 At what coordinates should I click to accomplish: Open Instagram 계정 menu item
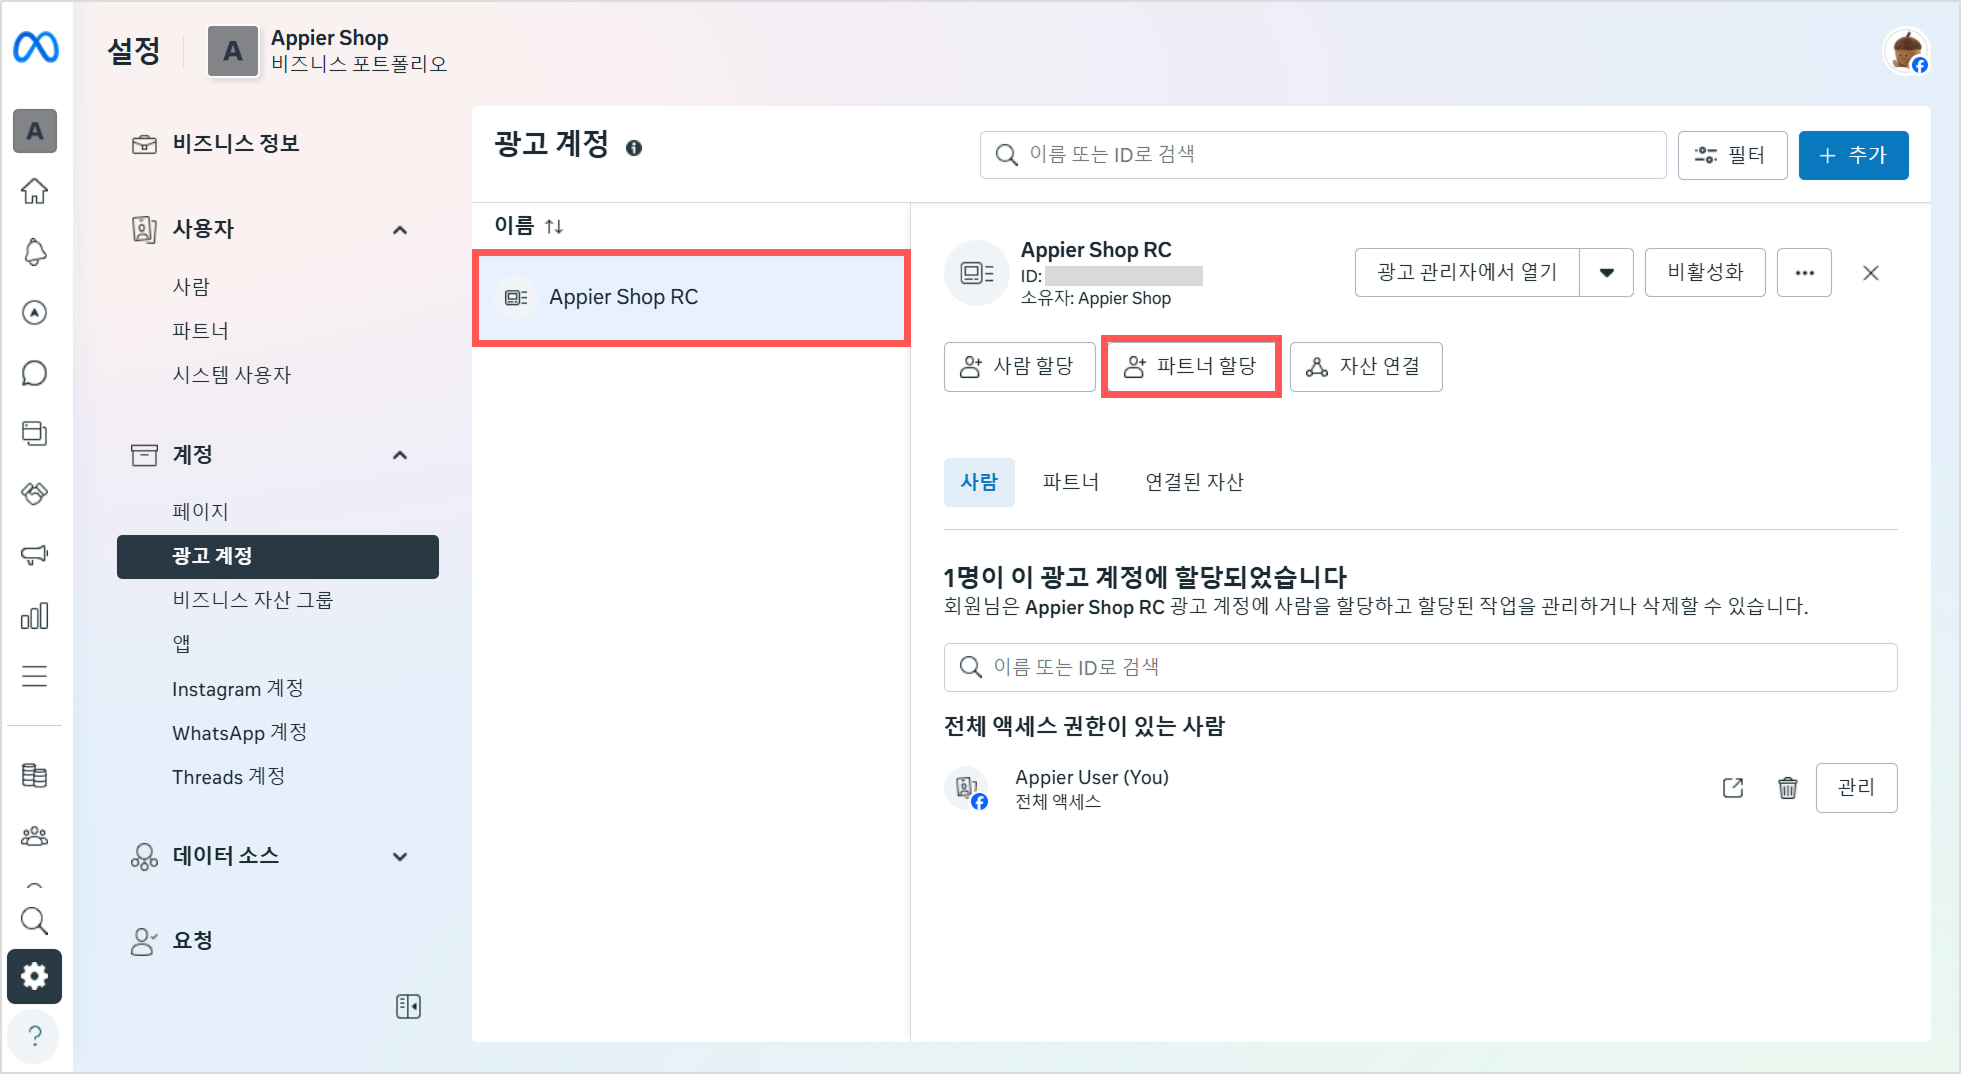coord(238,689)
